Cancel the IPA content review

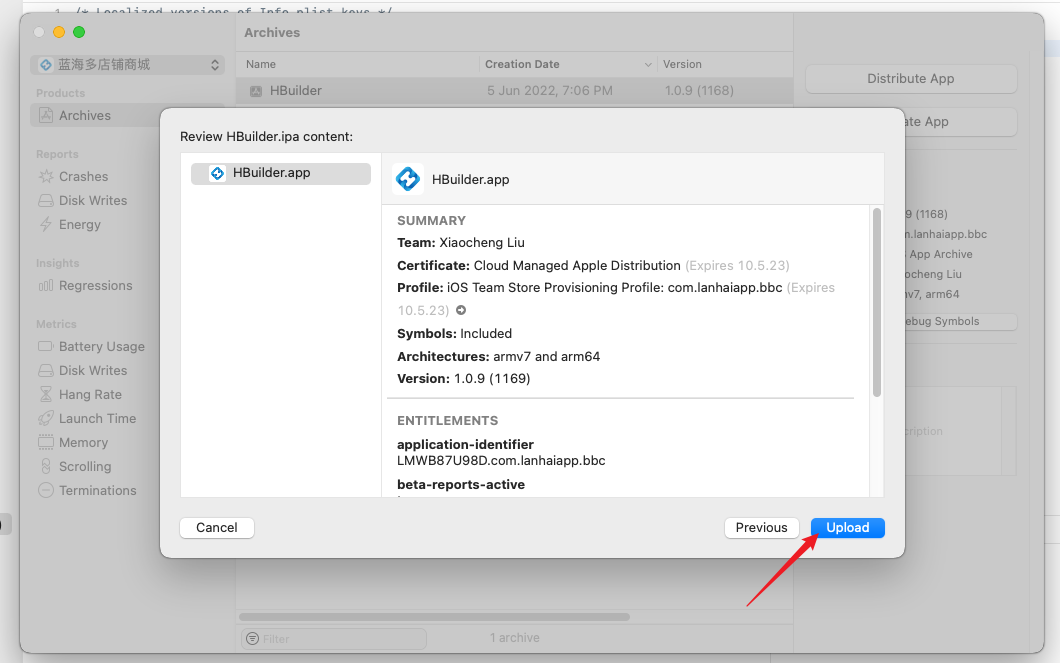pyautogui.click(x=216, y=528)
